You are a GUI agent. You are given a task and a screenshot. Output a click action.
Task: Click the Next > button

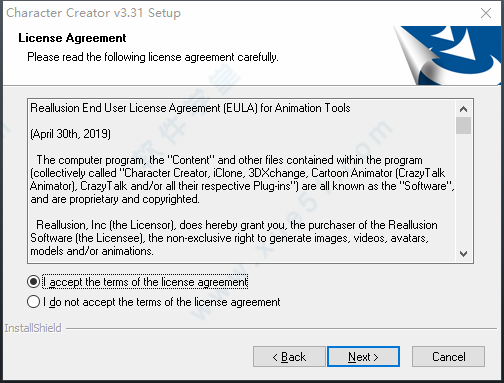tap(363, 356)
